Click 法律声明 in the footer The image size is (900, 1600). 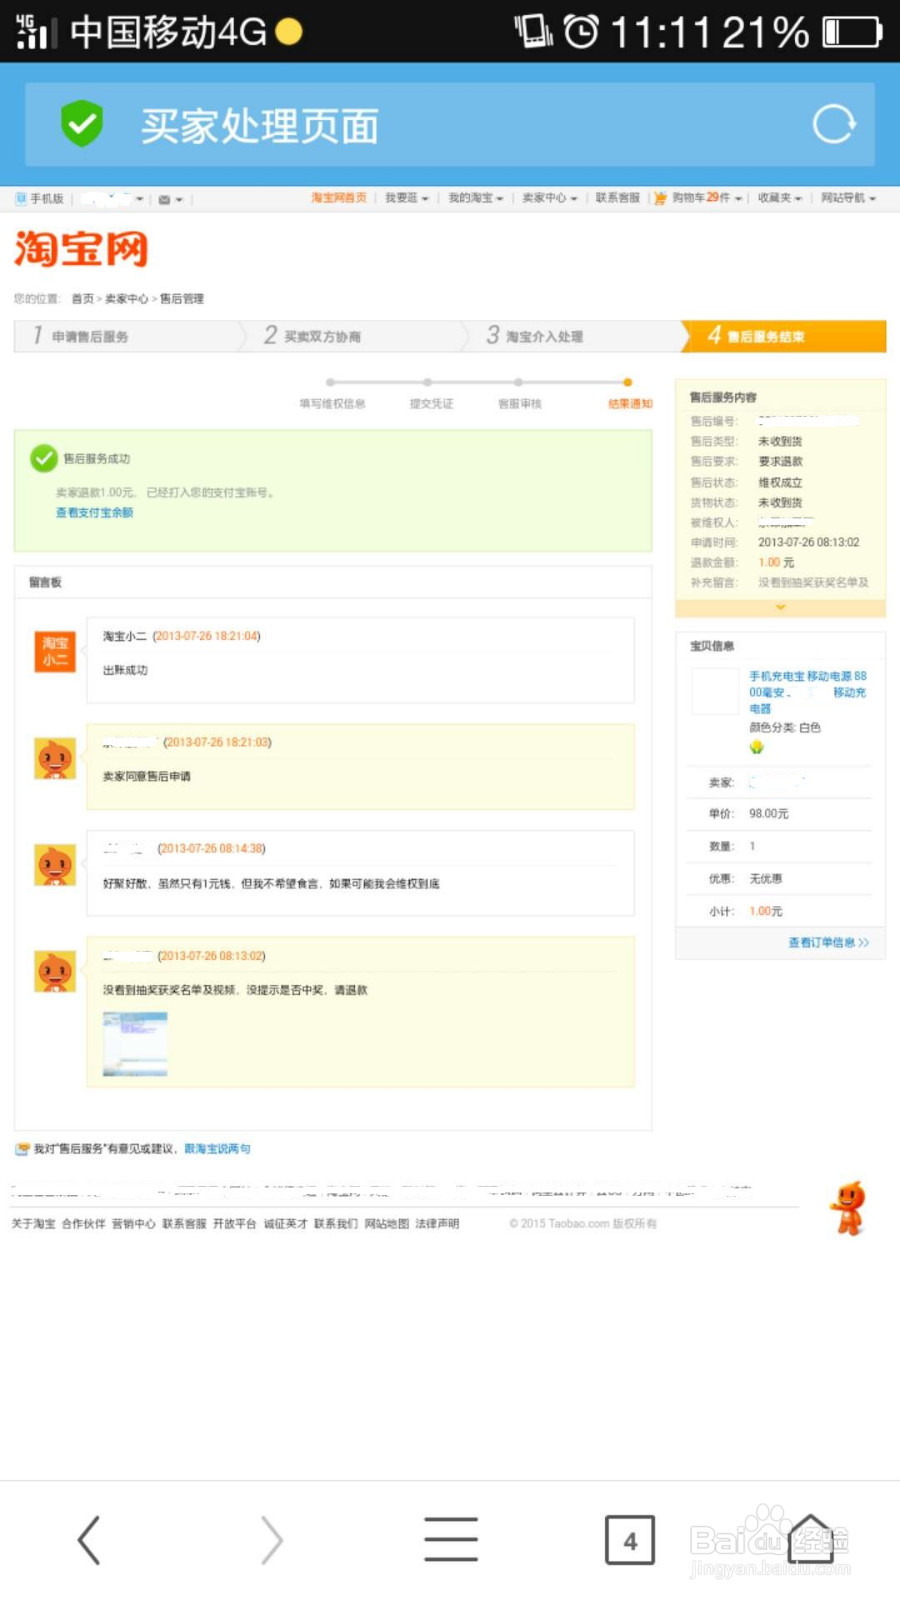pyautogui.click(x=437, y=1224)
